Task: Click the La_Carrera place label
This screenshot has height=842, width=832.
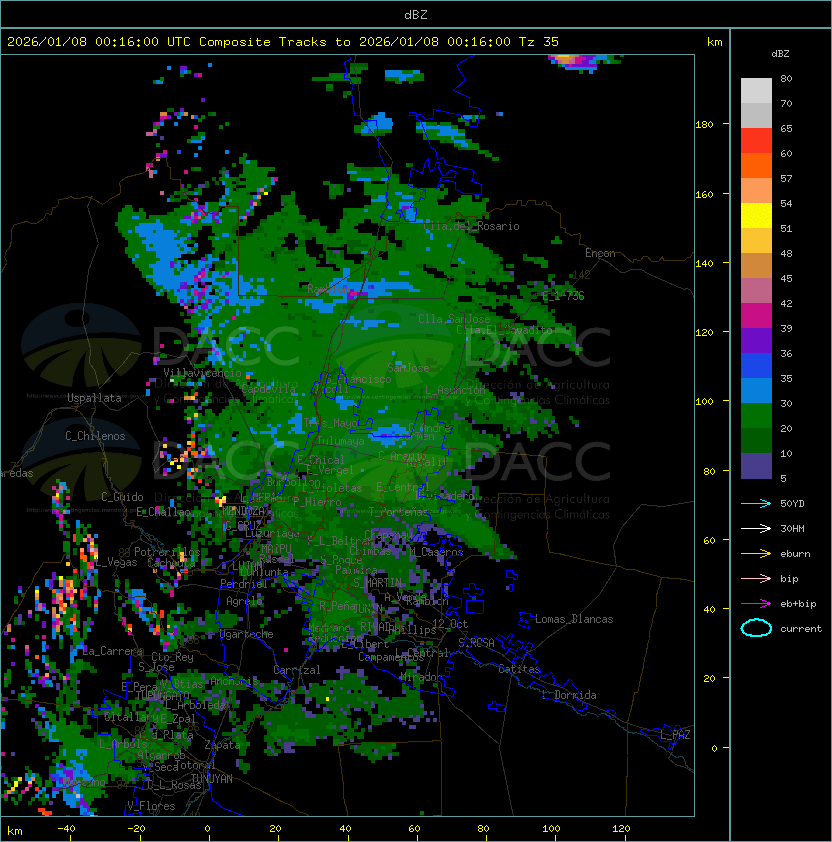Action: [113, 651]
